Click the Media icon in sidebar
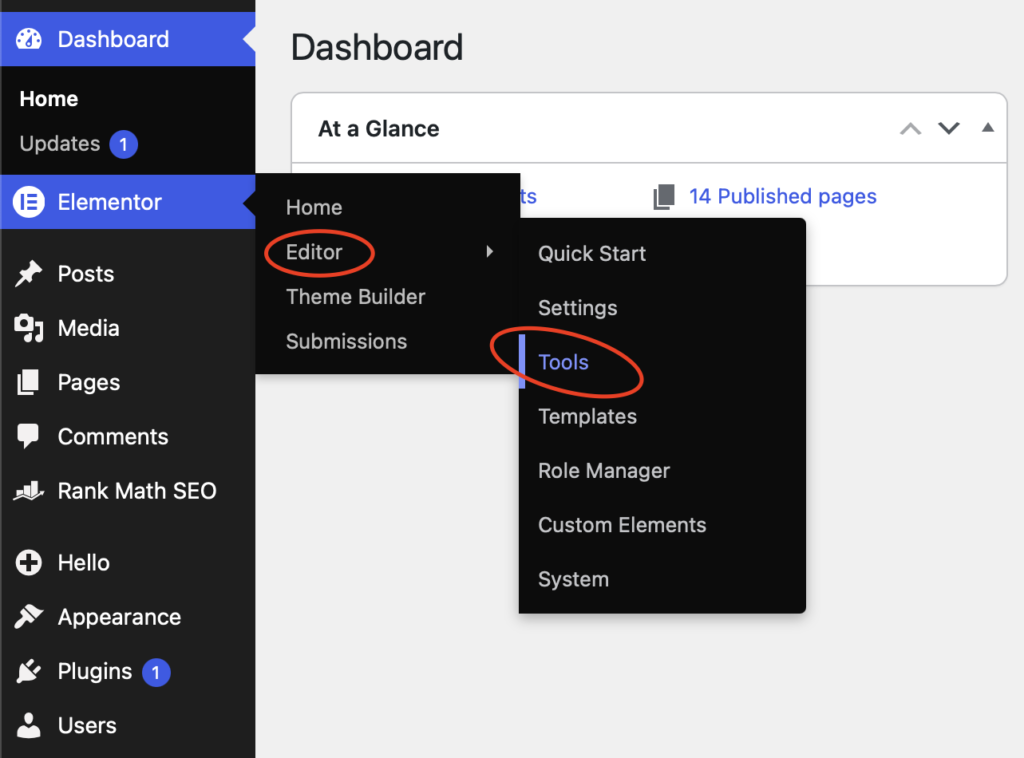The width and height of the screenshot is (1024, 758). (29, 328)
